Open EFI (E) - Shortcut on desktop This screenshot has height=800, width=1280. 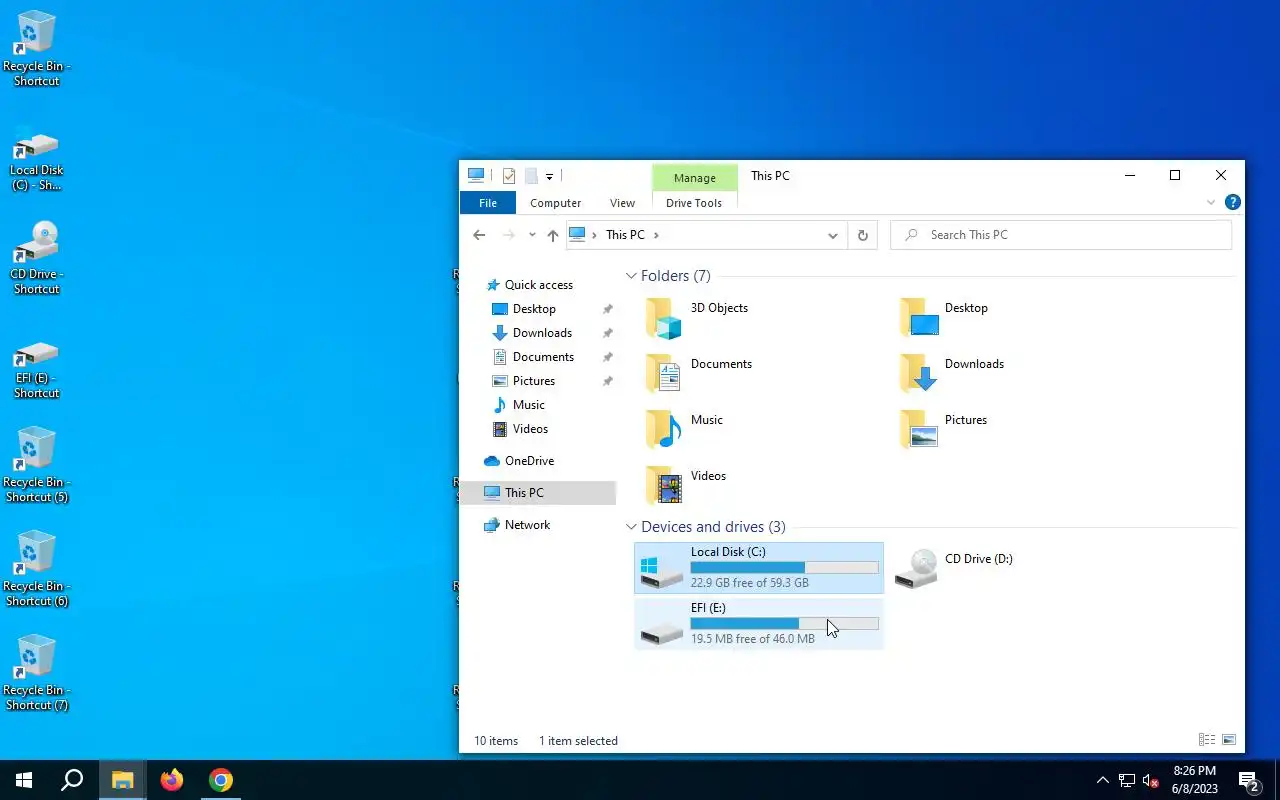pos(36,369)
